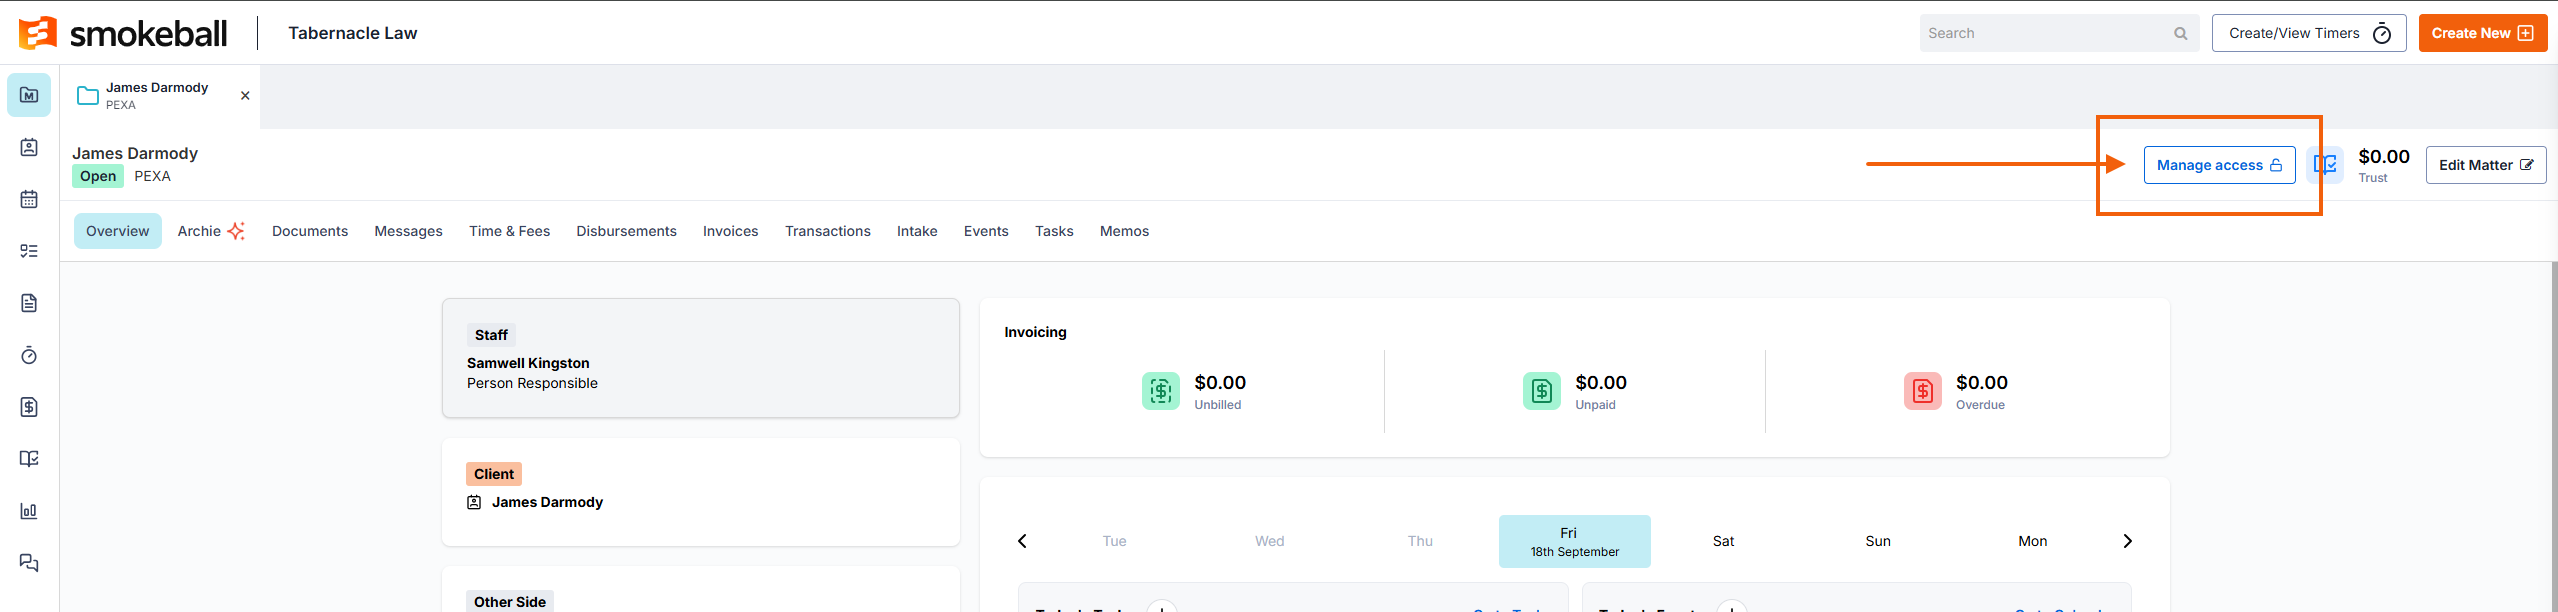Image resolution: width=2558 pixels, height=612 pixels.
Task: Click the blue book-check icon beside Manage access
Action: point(2325,165)
